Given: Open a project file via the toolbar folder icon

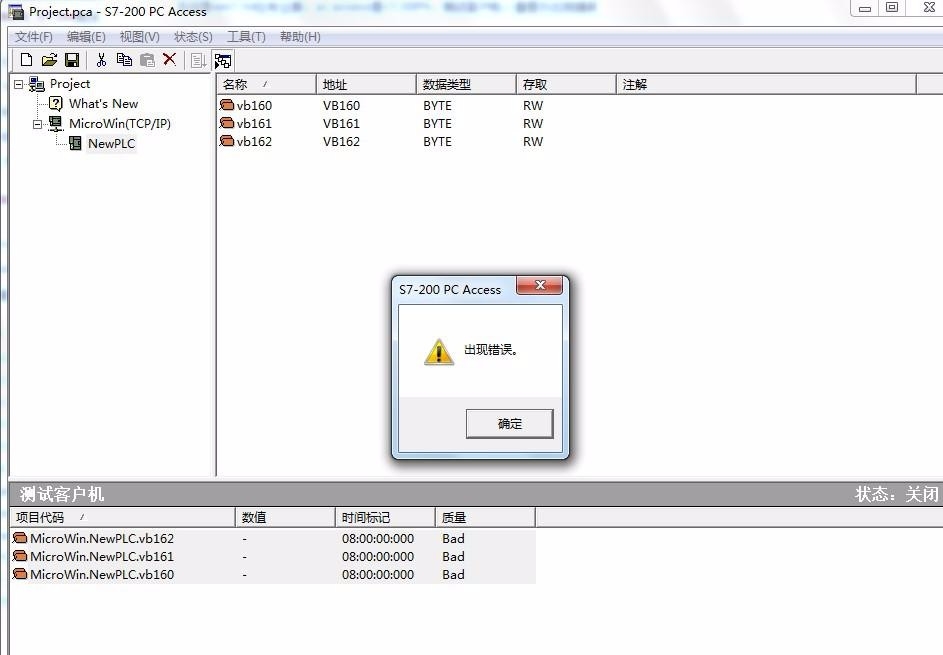Looking at the screenshot, I should pyautogui.click(x=49, y=60).
